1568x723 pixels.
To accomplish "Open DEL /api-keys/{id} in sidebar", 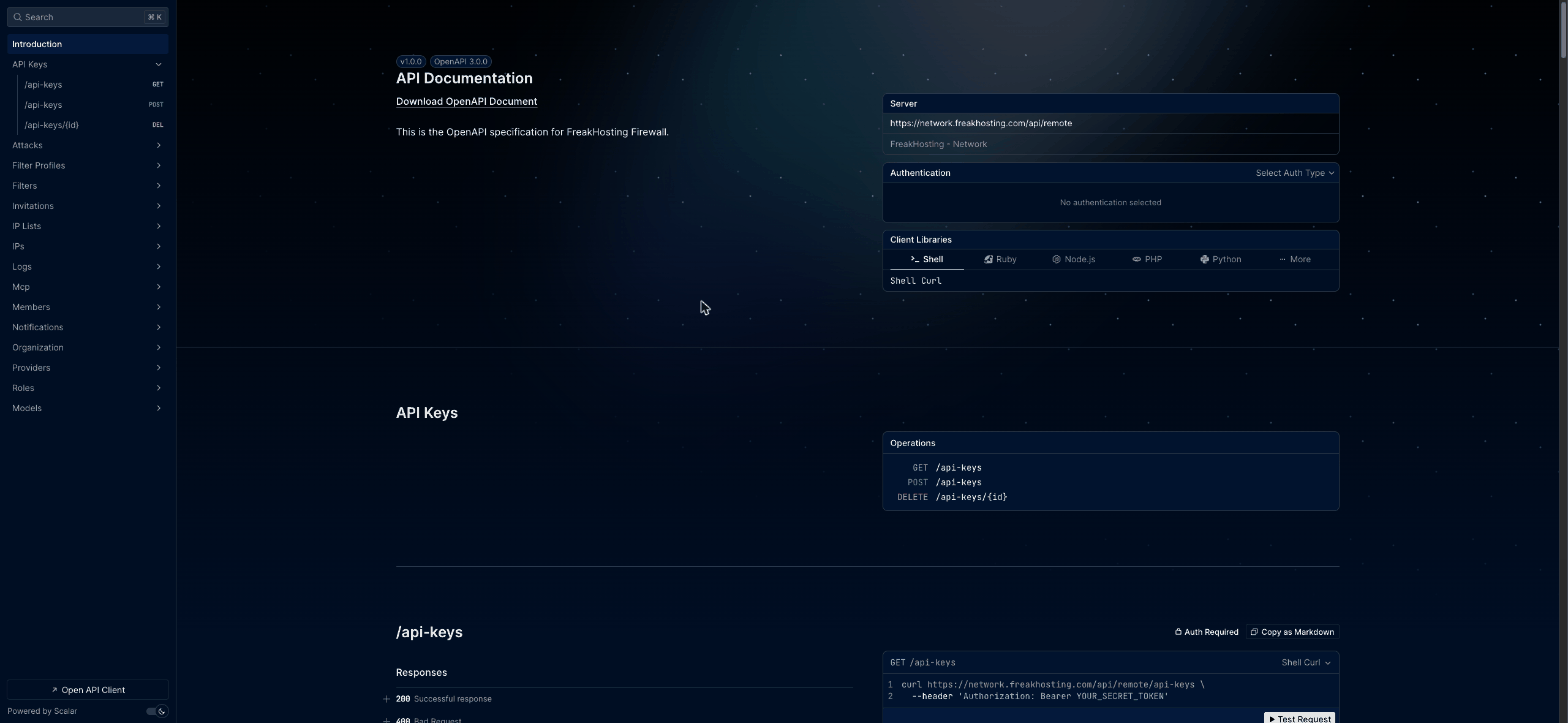I will click(x=94, y=125).
